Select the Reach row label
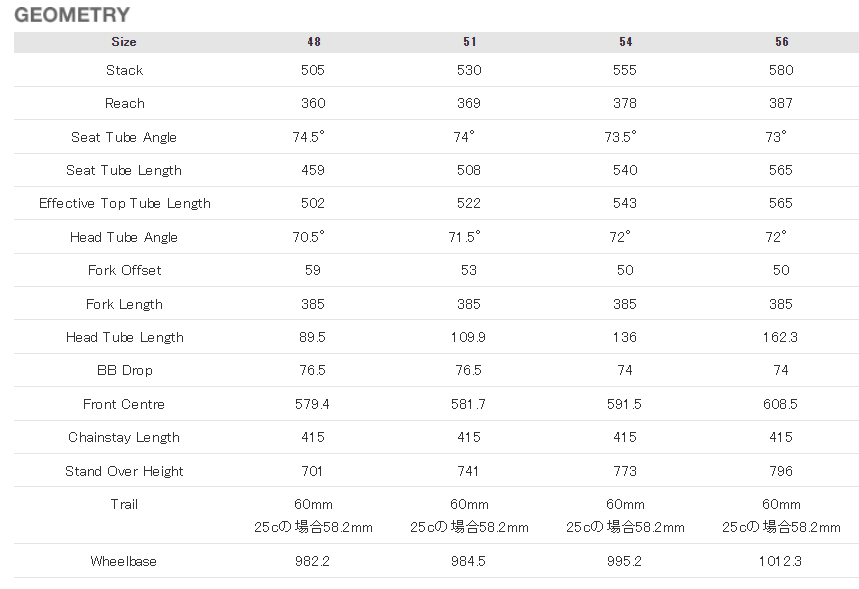 tap(124, 103)
